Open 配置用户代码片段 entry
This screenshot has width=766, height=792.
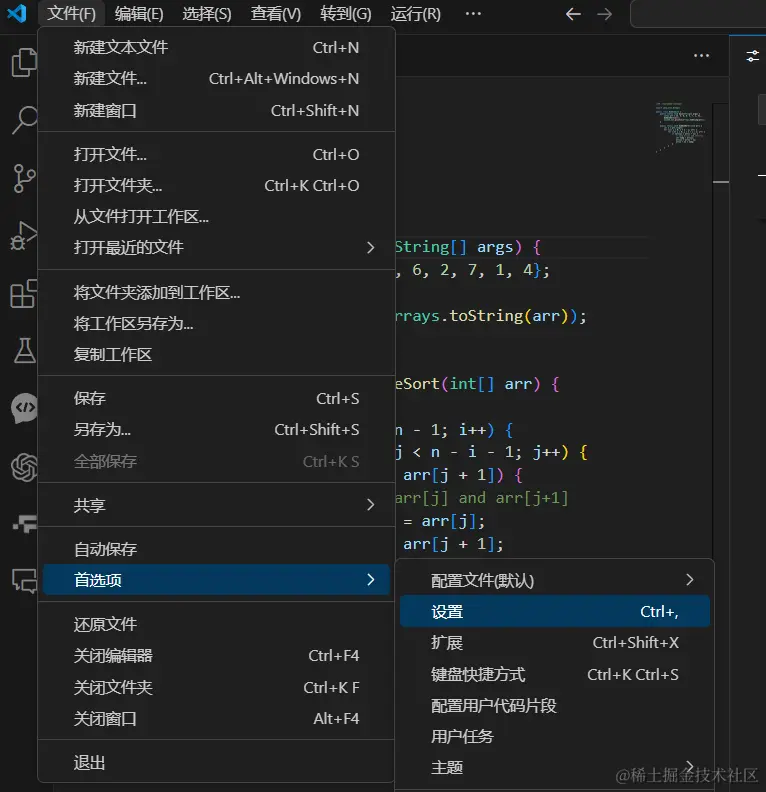(x=554, y=706)
